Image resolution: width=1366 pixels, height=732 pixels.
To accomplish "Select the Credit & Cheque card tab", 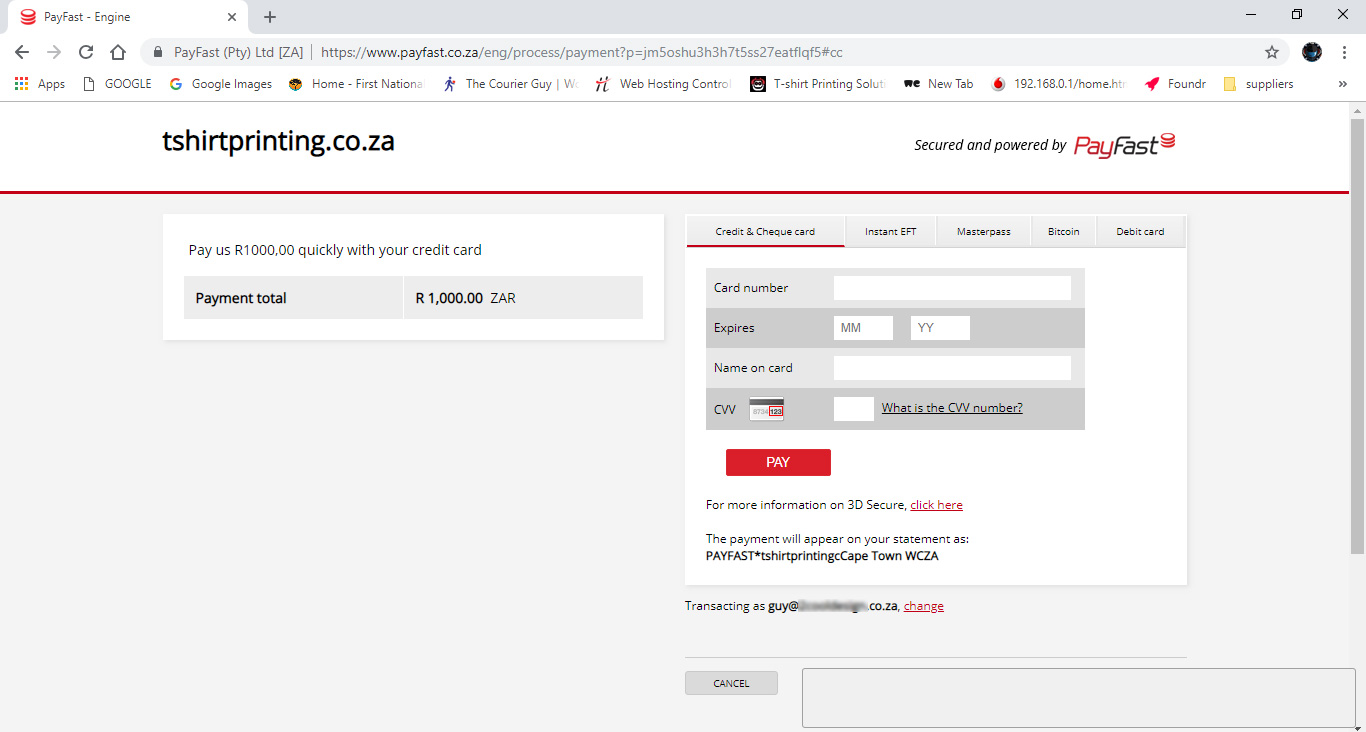I will click(765, 231).
